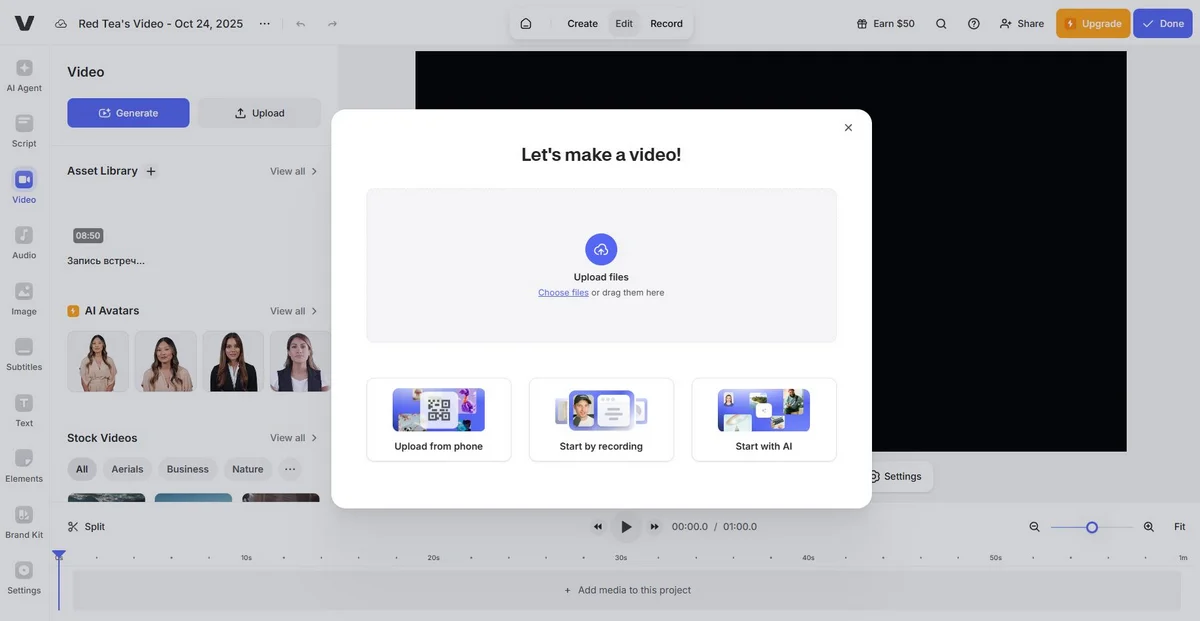Viewport: 1200px width, 621px height.
Task: Select the first AI avatar thumbnail
Action: 98,361
